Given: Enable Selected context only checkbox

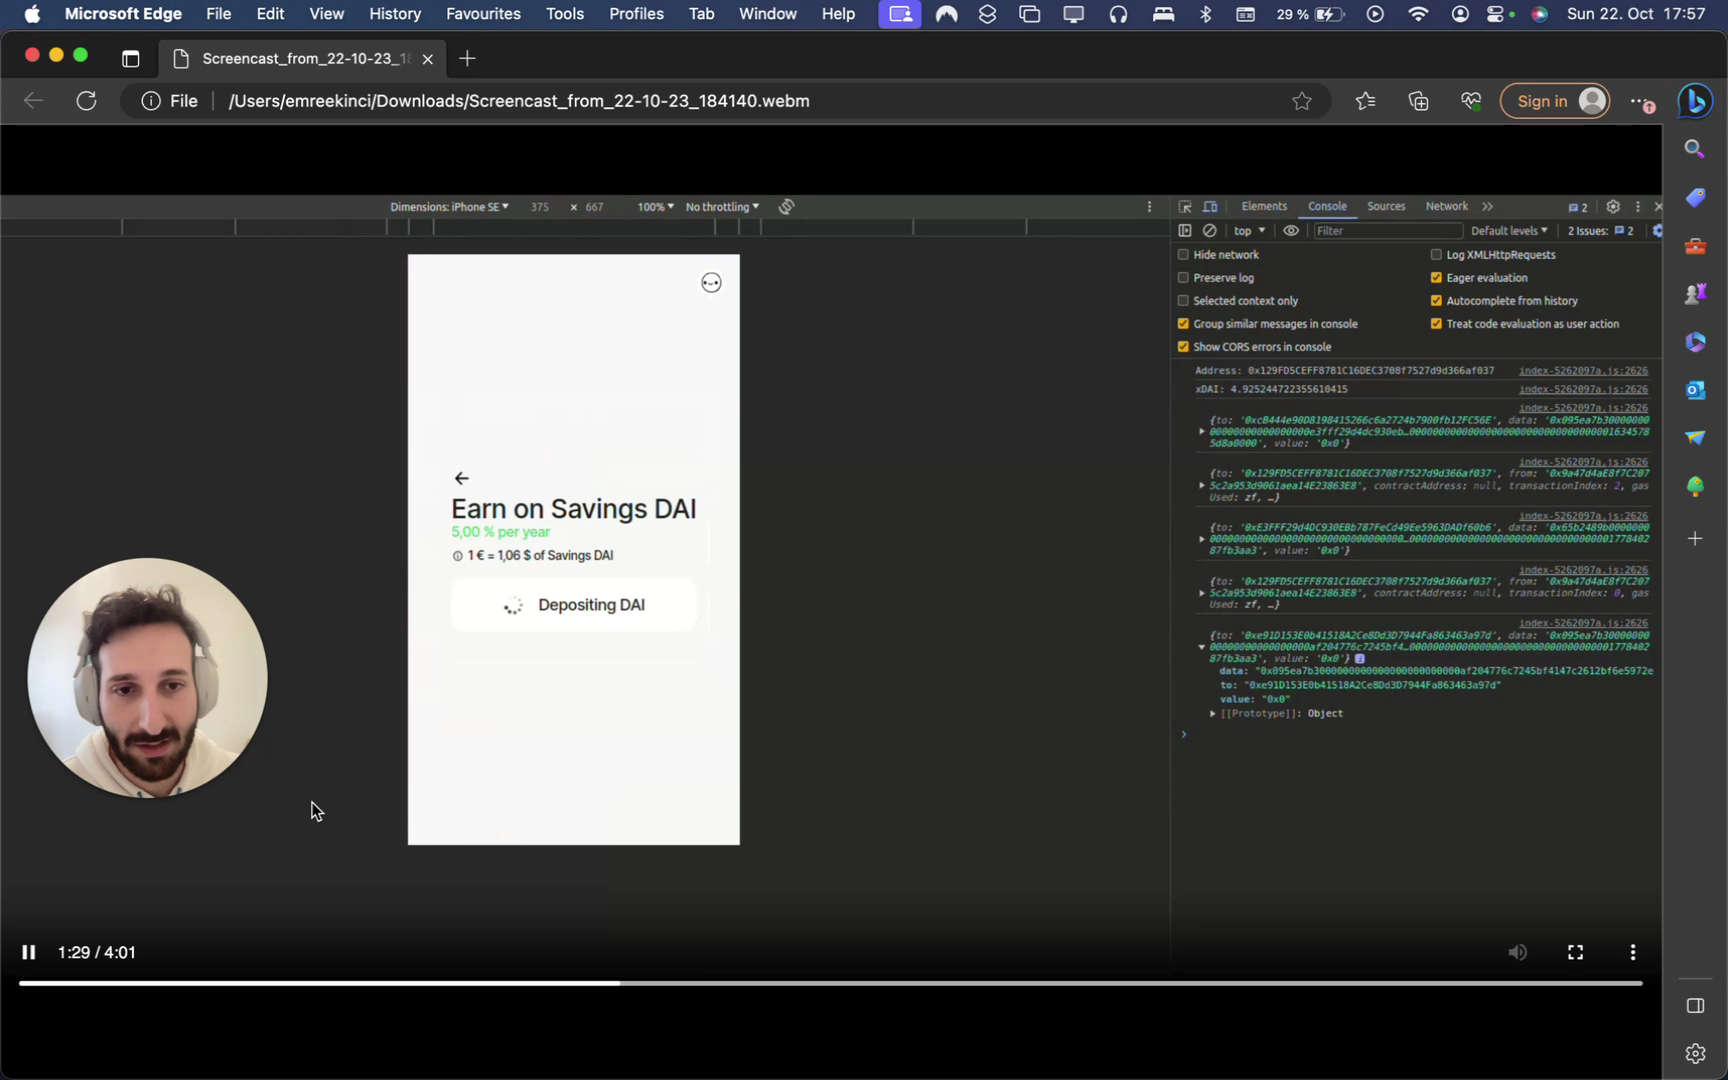Looking at the screenshot, I should point(1183,301).
